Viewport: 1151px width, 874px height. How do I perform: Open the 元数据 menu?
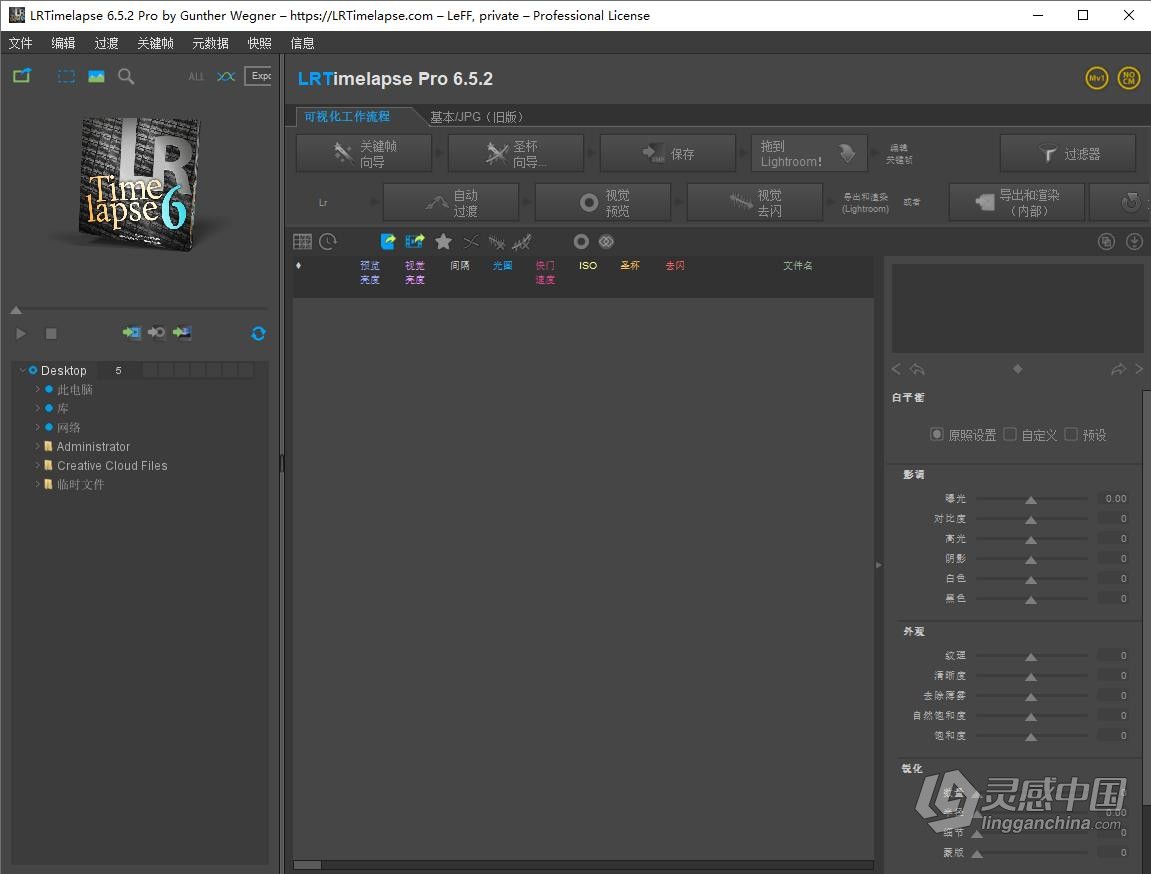click(210, 43)
